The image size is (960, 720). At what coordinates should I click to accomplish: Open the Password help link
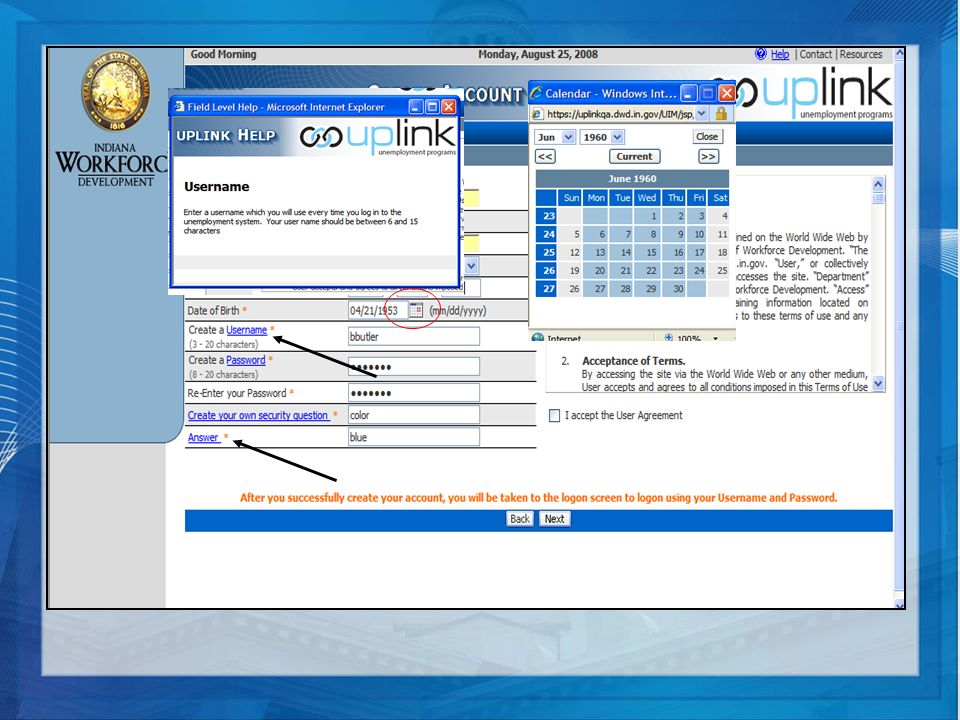(x=246, y=360)
